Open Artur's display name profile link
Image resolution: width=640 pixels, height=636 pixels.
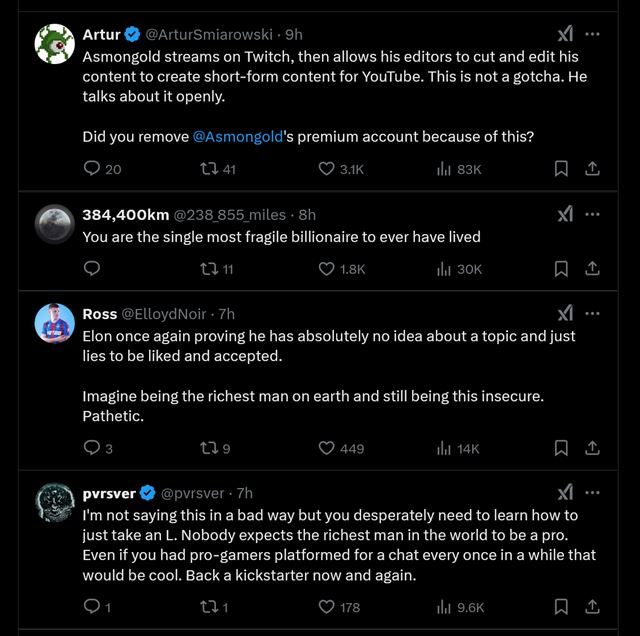[x=101, y=34]
